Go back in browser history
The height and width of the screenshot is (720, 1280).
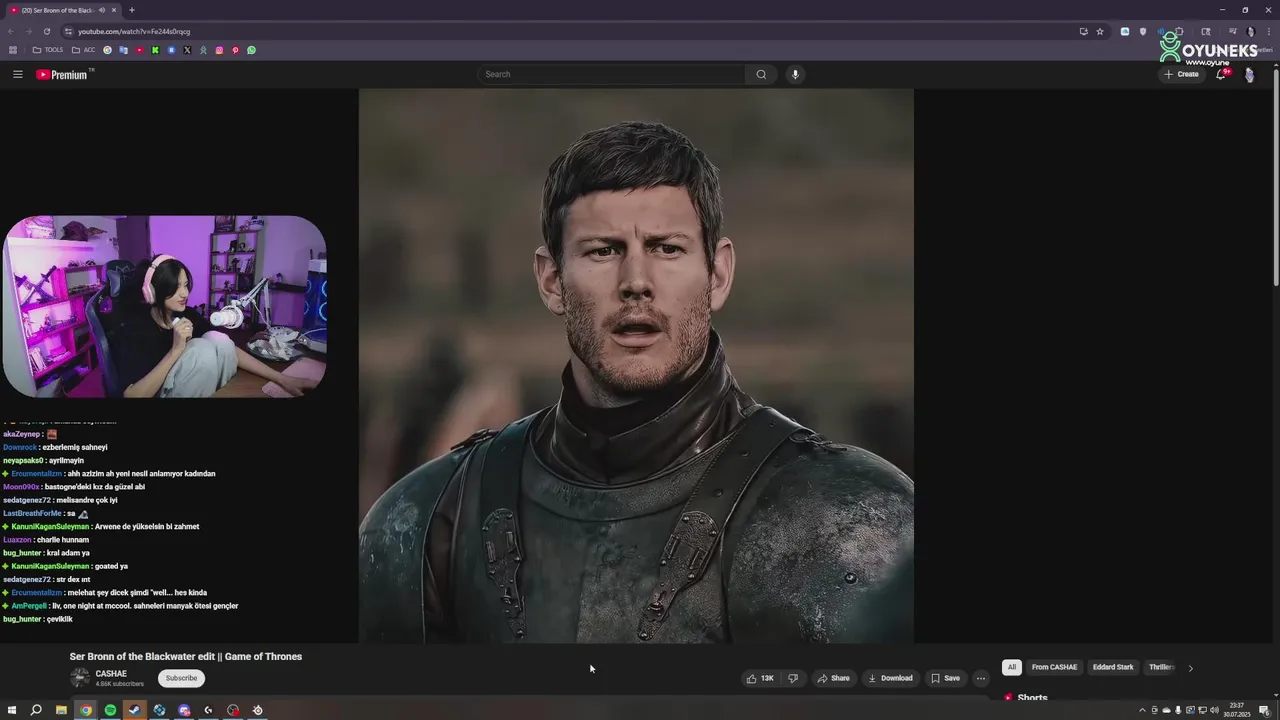click(x=12, y=31)
